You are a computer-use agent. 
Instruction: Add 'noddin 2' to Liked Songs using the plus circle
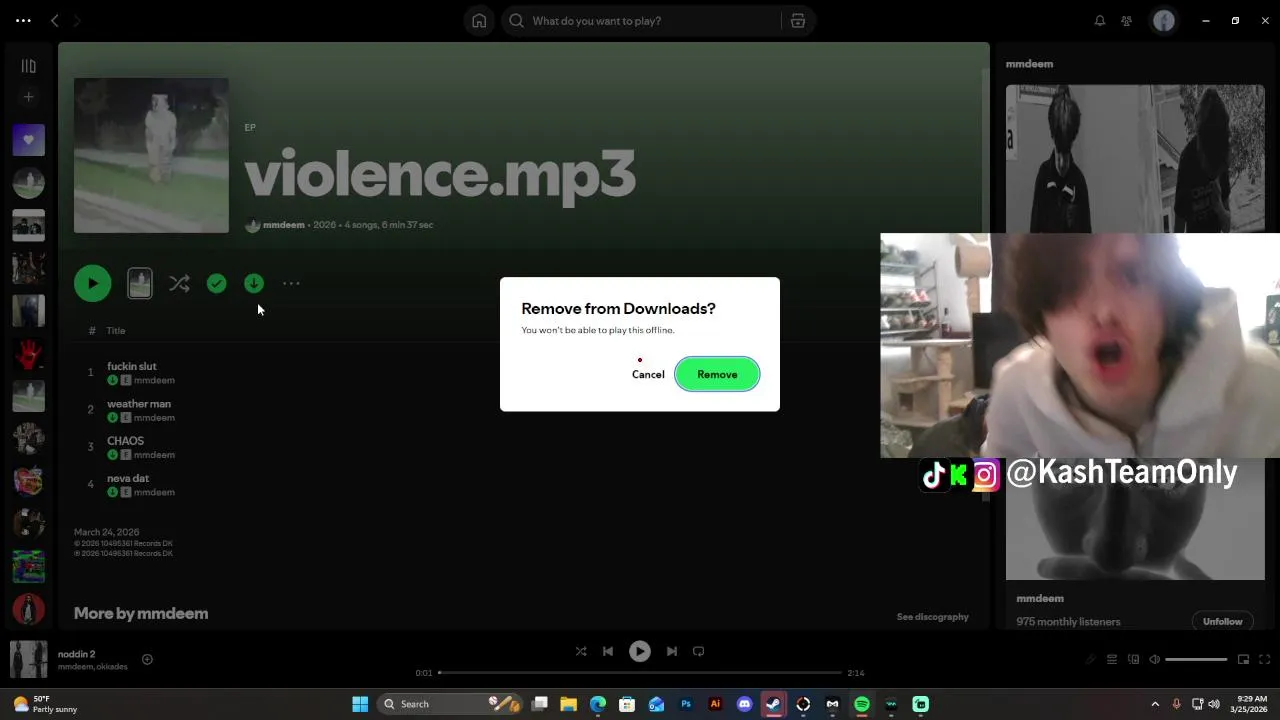point(147,659)
